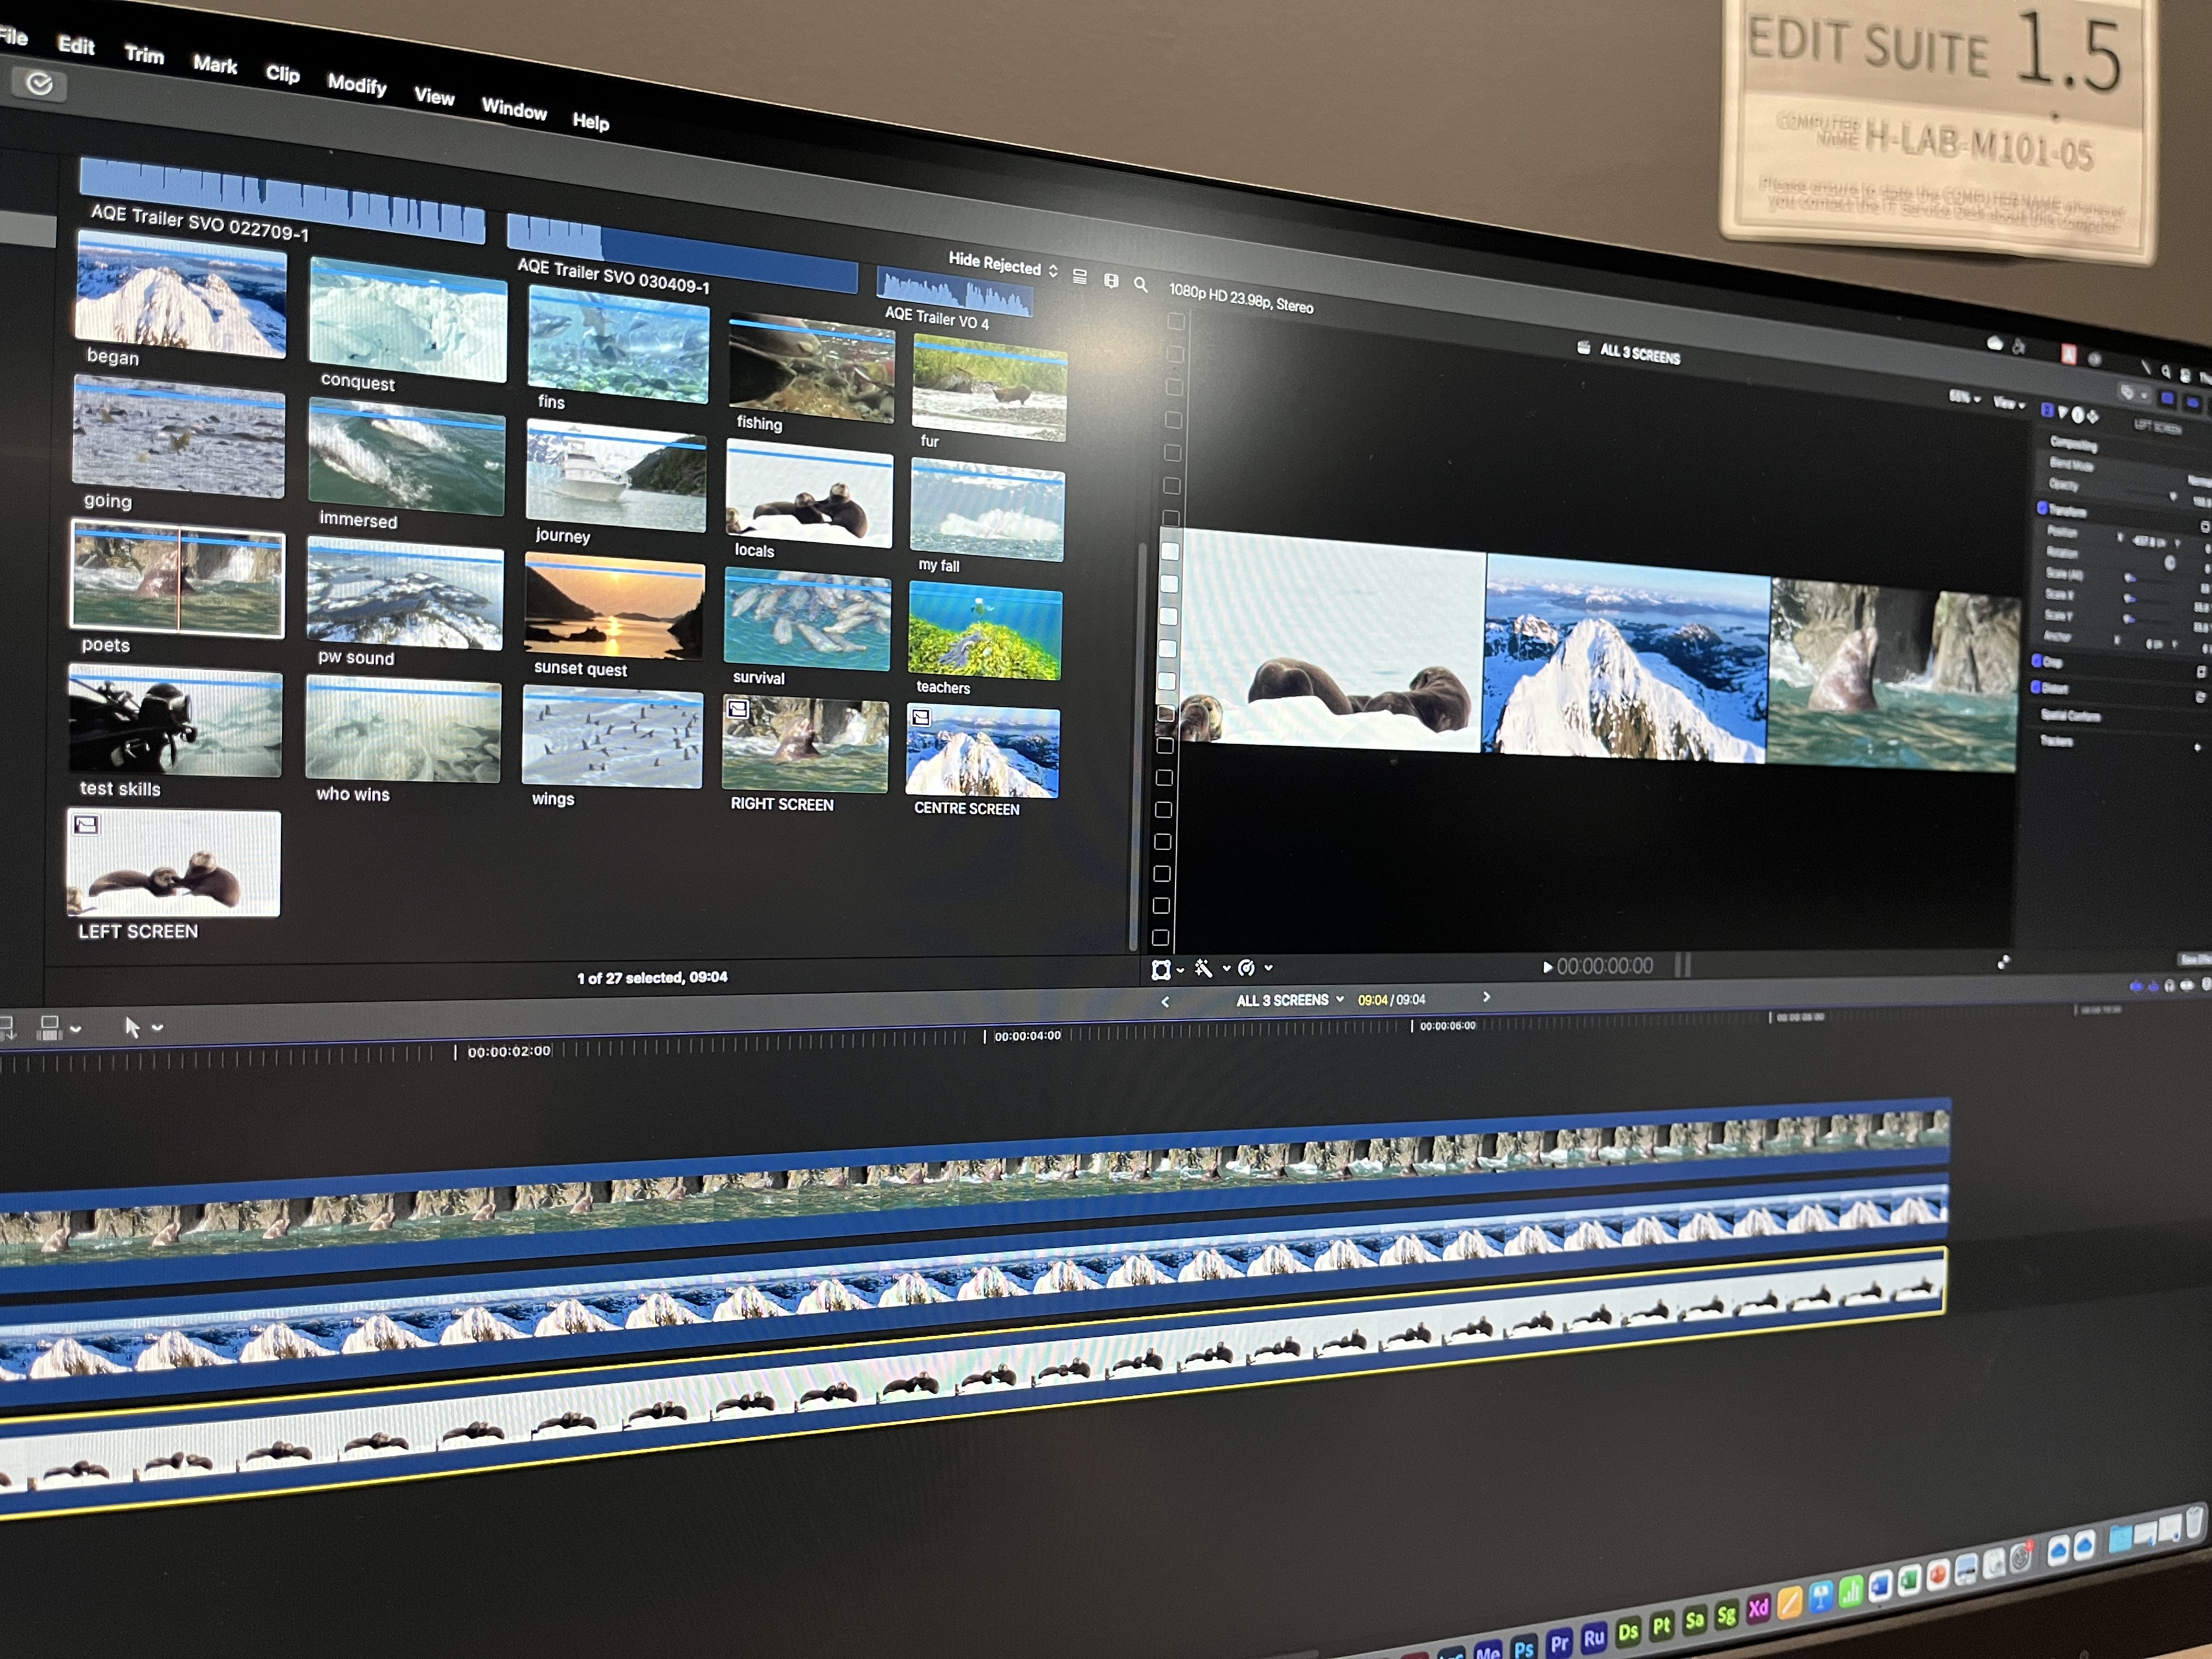Open the ALL 3 SCREENS project dropdown

click(1290, 1000)
